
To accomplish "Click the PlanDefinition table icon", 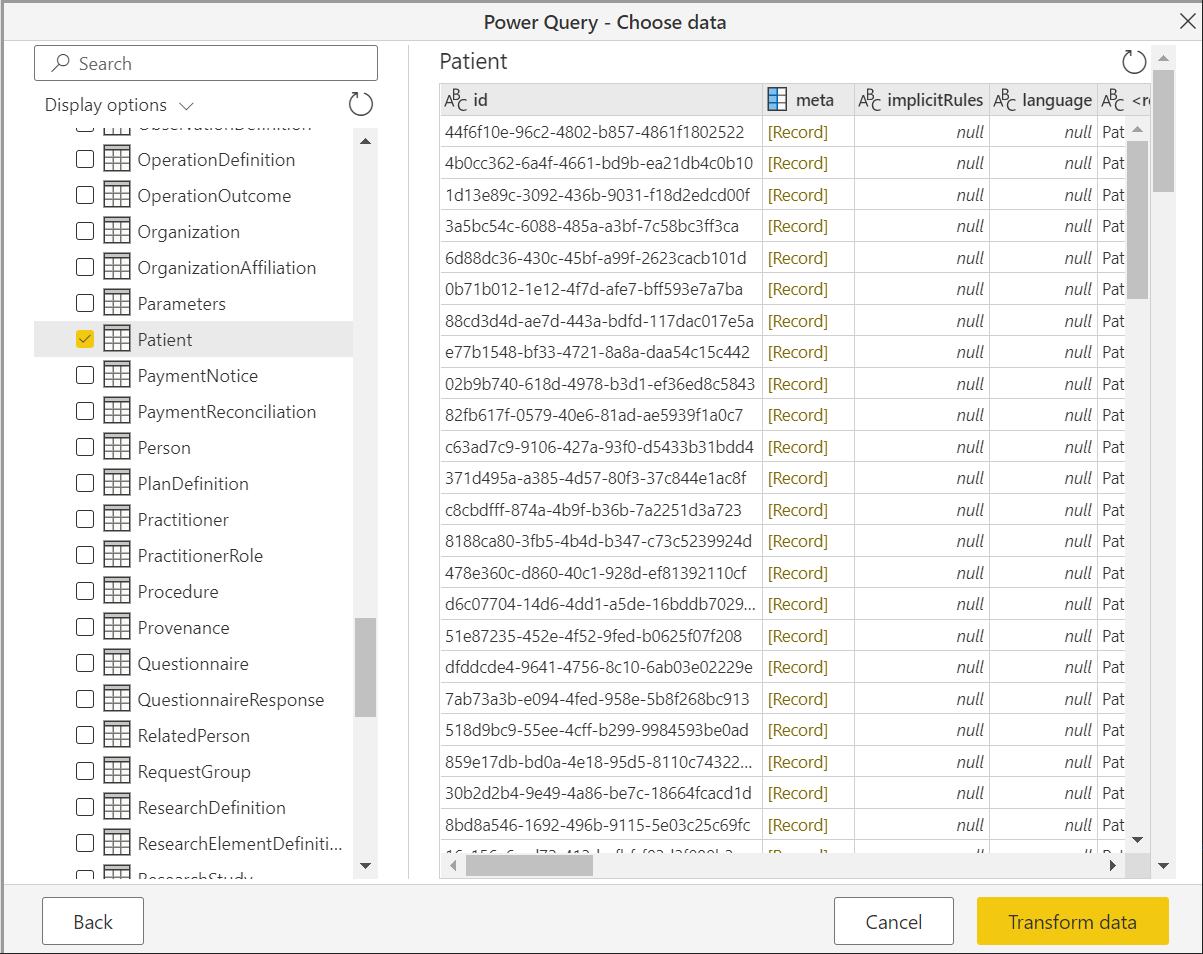I will 117,483.
